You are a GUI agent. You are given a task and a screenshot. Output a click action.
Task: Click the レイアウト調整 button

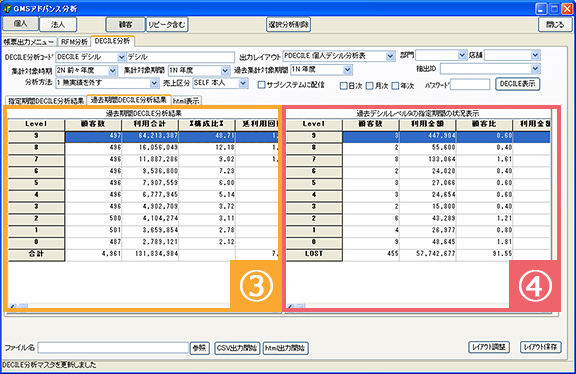pos(489,347)
